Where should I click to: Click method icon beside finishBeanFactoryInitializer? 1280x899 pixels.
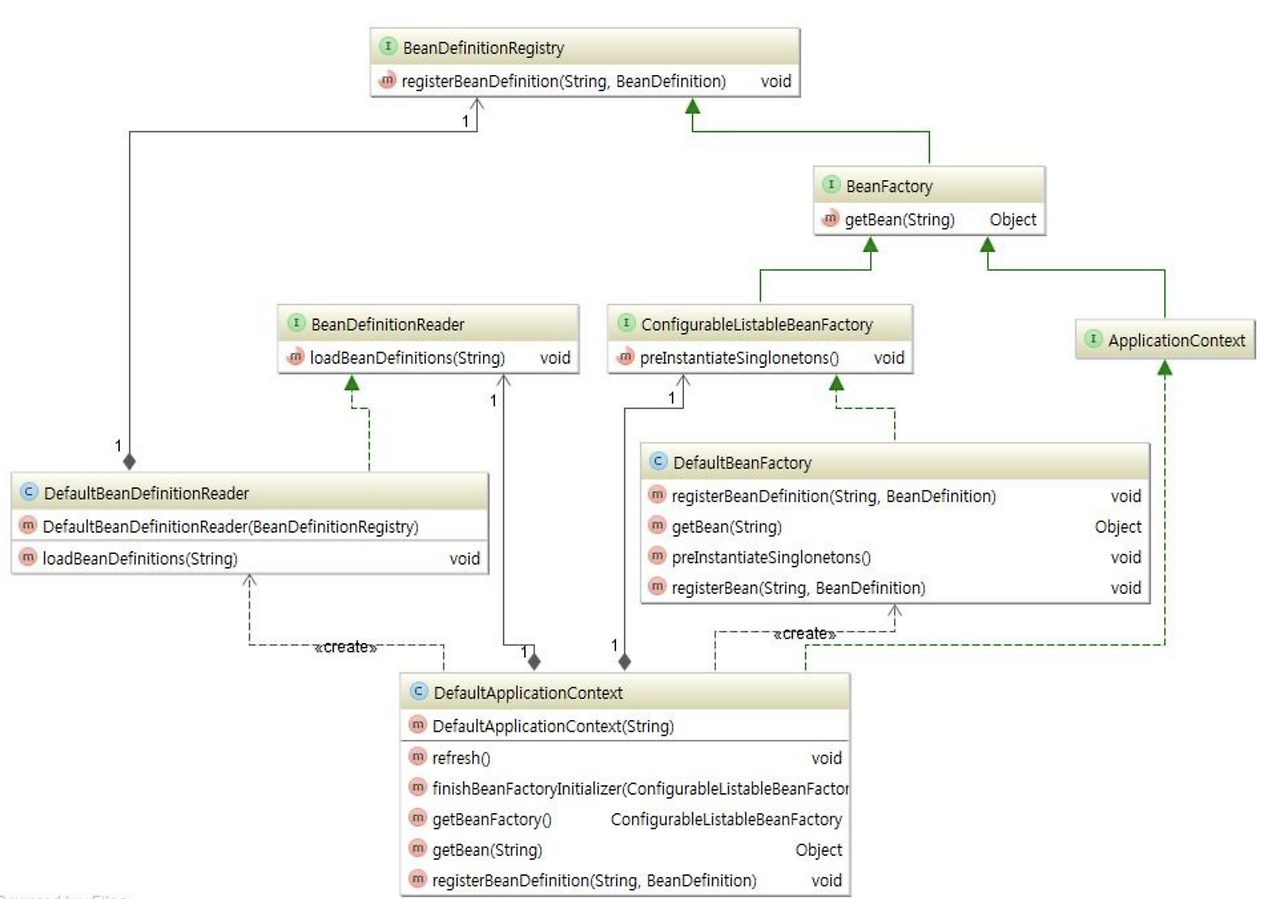point(418,788)
